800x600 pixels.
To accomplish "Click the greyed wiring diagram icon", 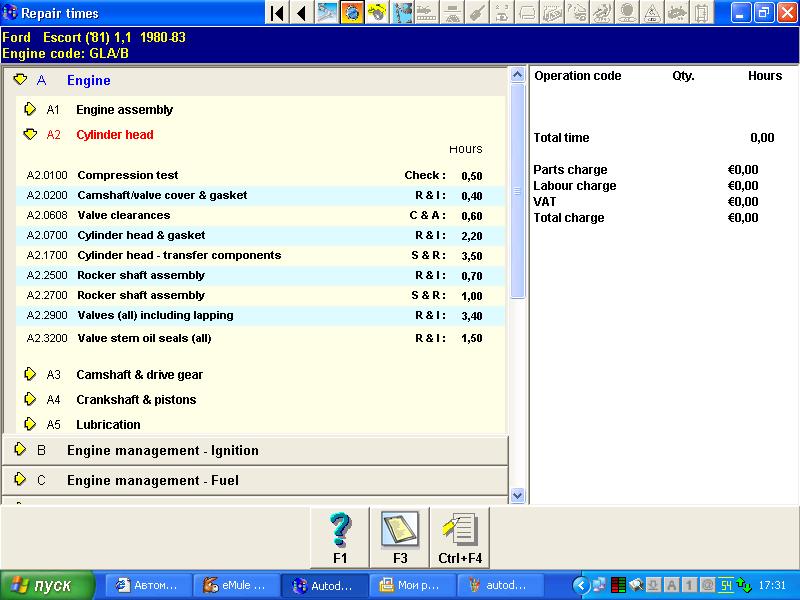I will coord(677,13).
